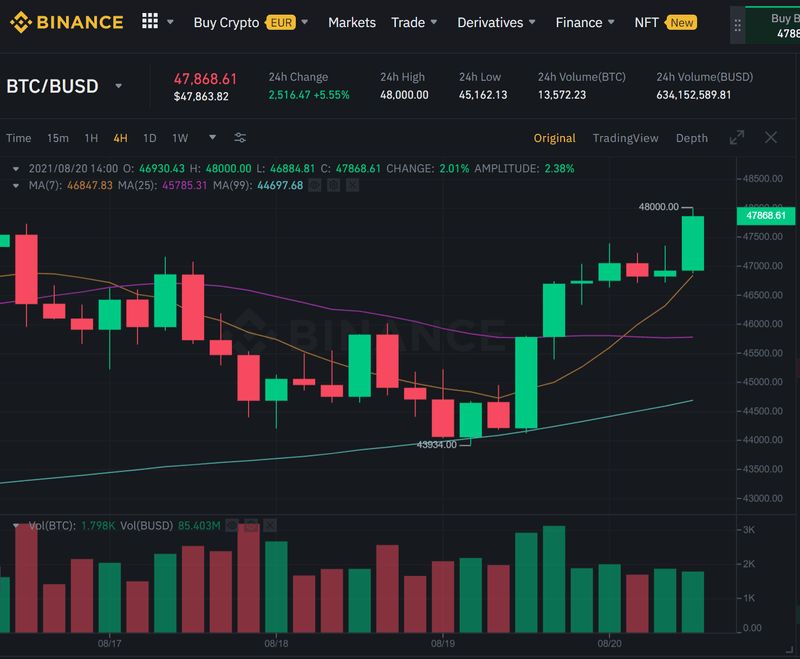The height and width of the screenshot is (659, 800).
Task: Open Vol indicator settings gear
Action: click(251, 525)
